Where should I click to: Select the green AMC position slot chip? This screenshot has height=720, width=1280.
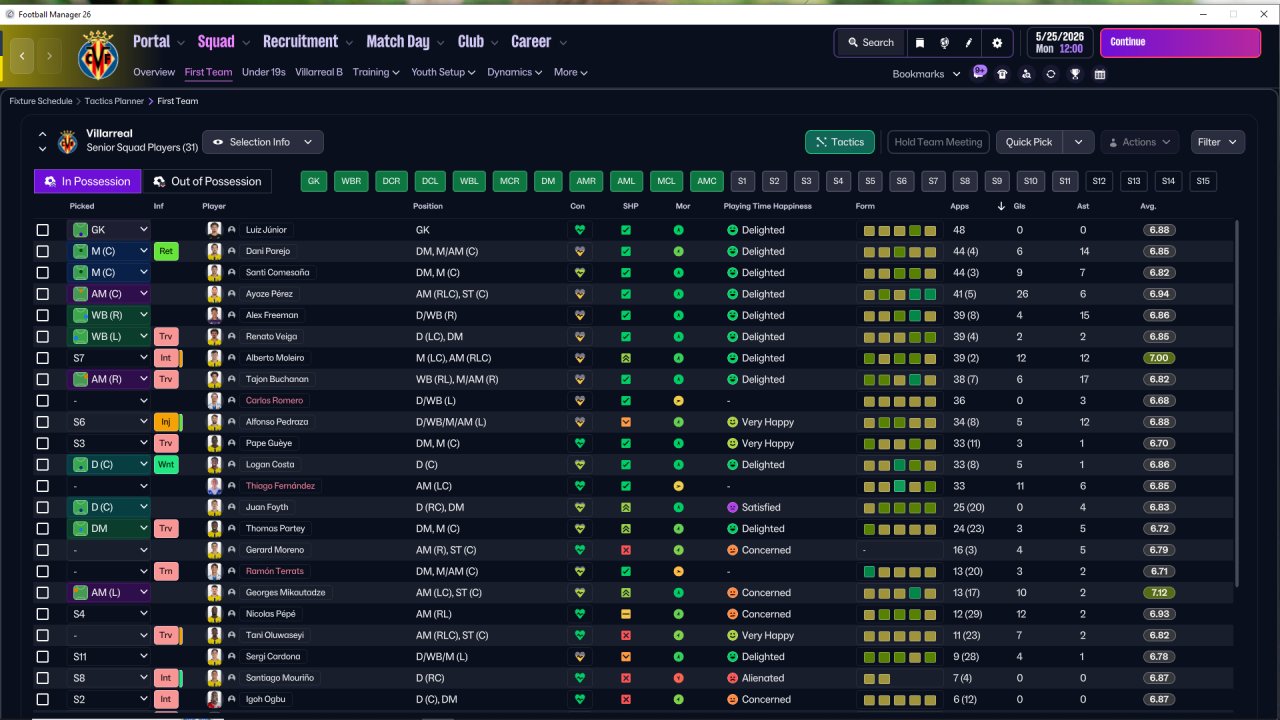(707, 181)
